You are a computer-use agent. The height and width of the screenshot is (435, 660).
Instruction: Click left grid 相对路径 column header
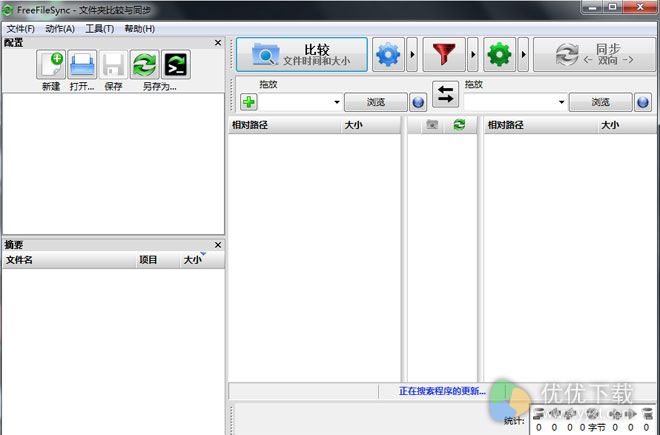click(285, 125)
